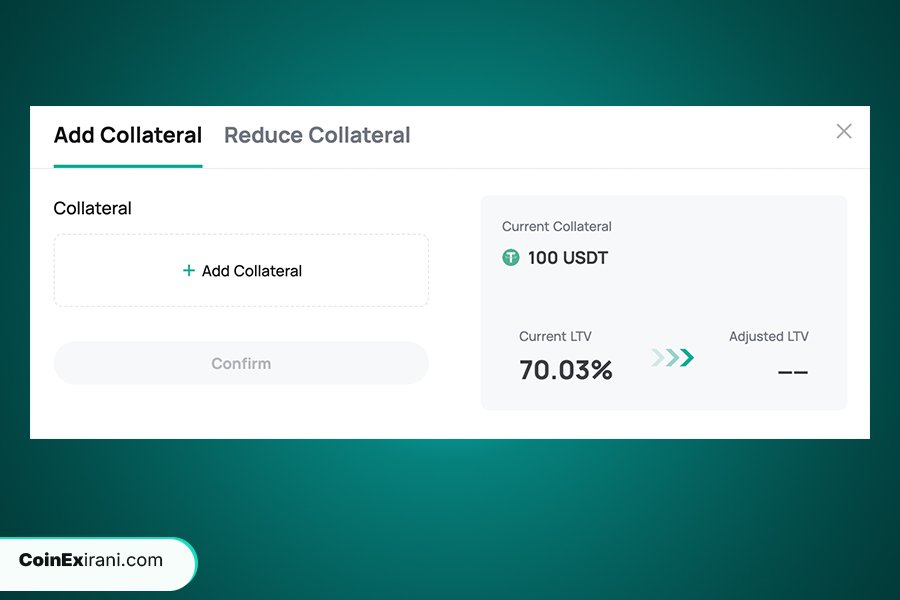
Task: Switch to the Add Collateral tab
Action: pyautogui.click(x=127, y=136)
